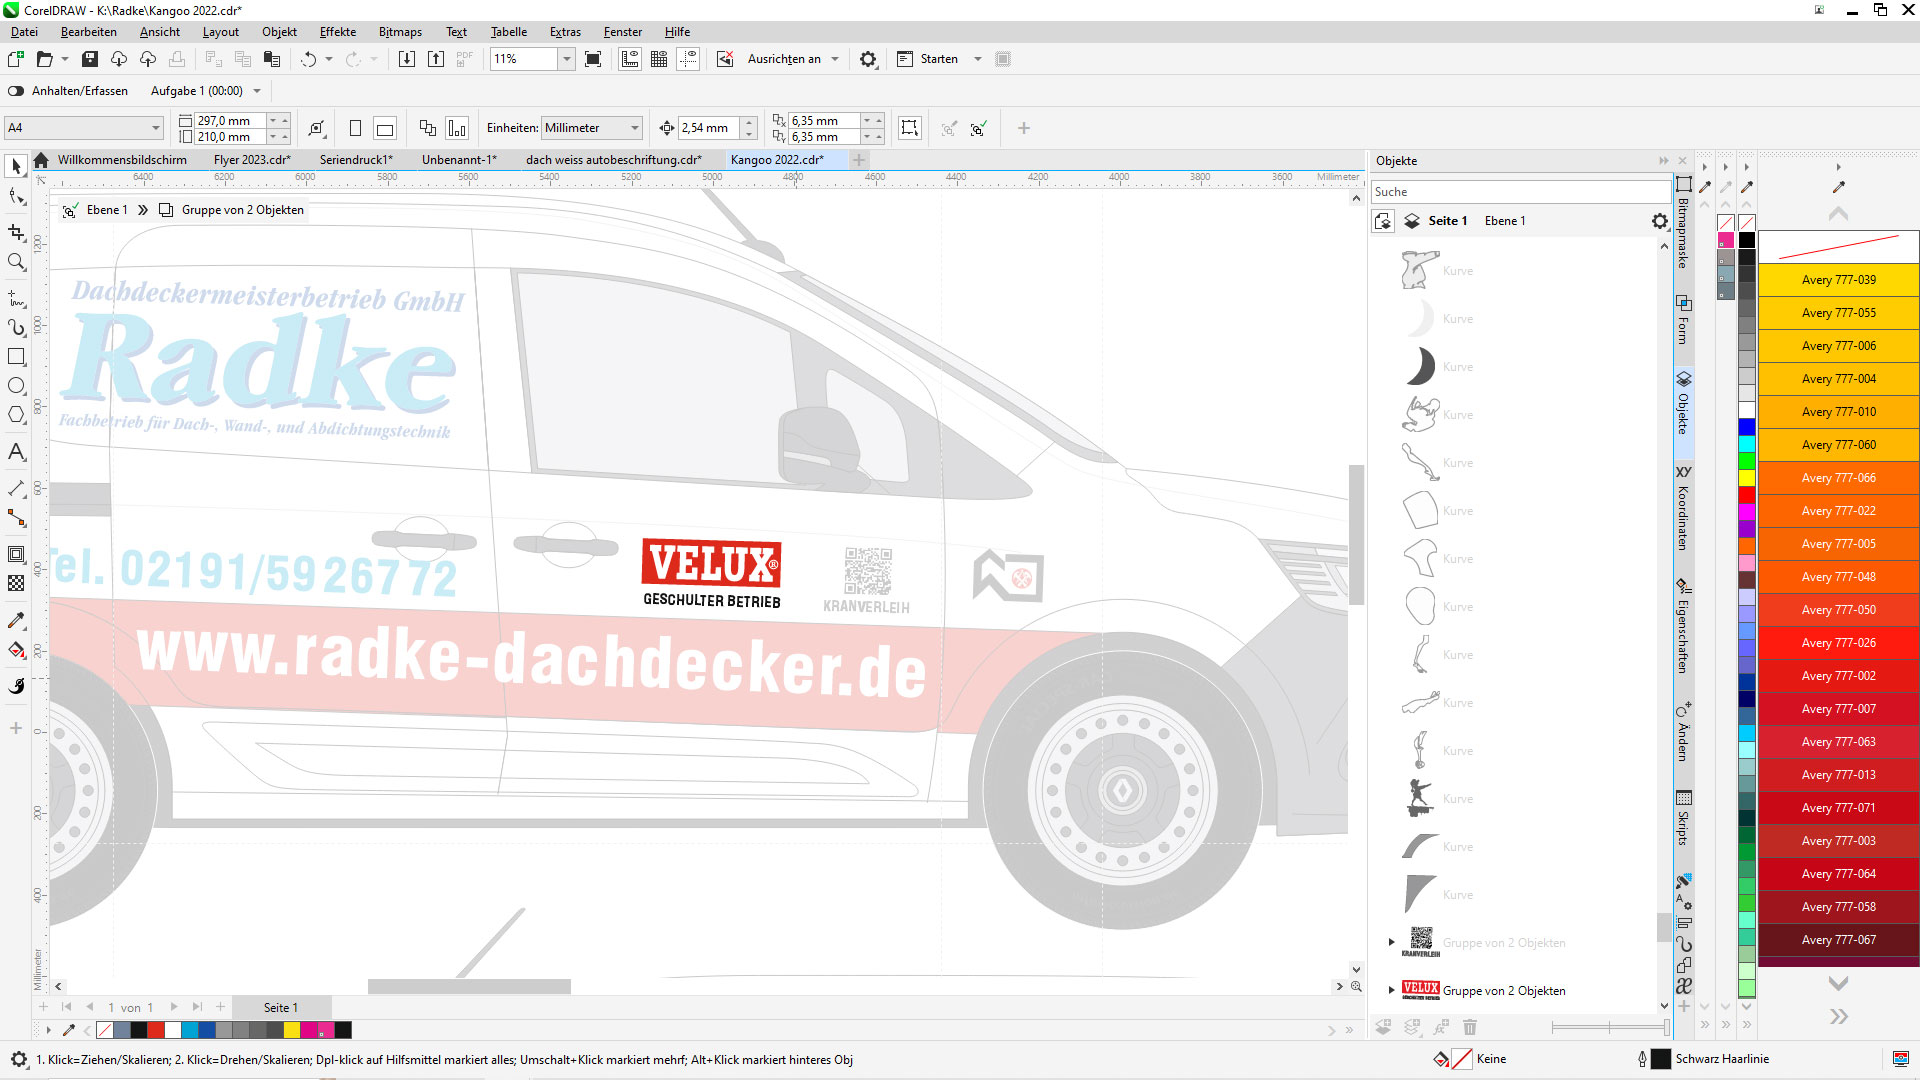The image size is (1920, 1080).
Task: Open the Open-file dropdown arrow
Action: click(x=65, y=59)
